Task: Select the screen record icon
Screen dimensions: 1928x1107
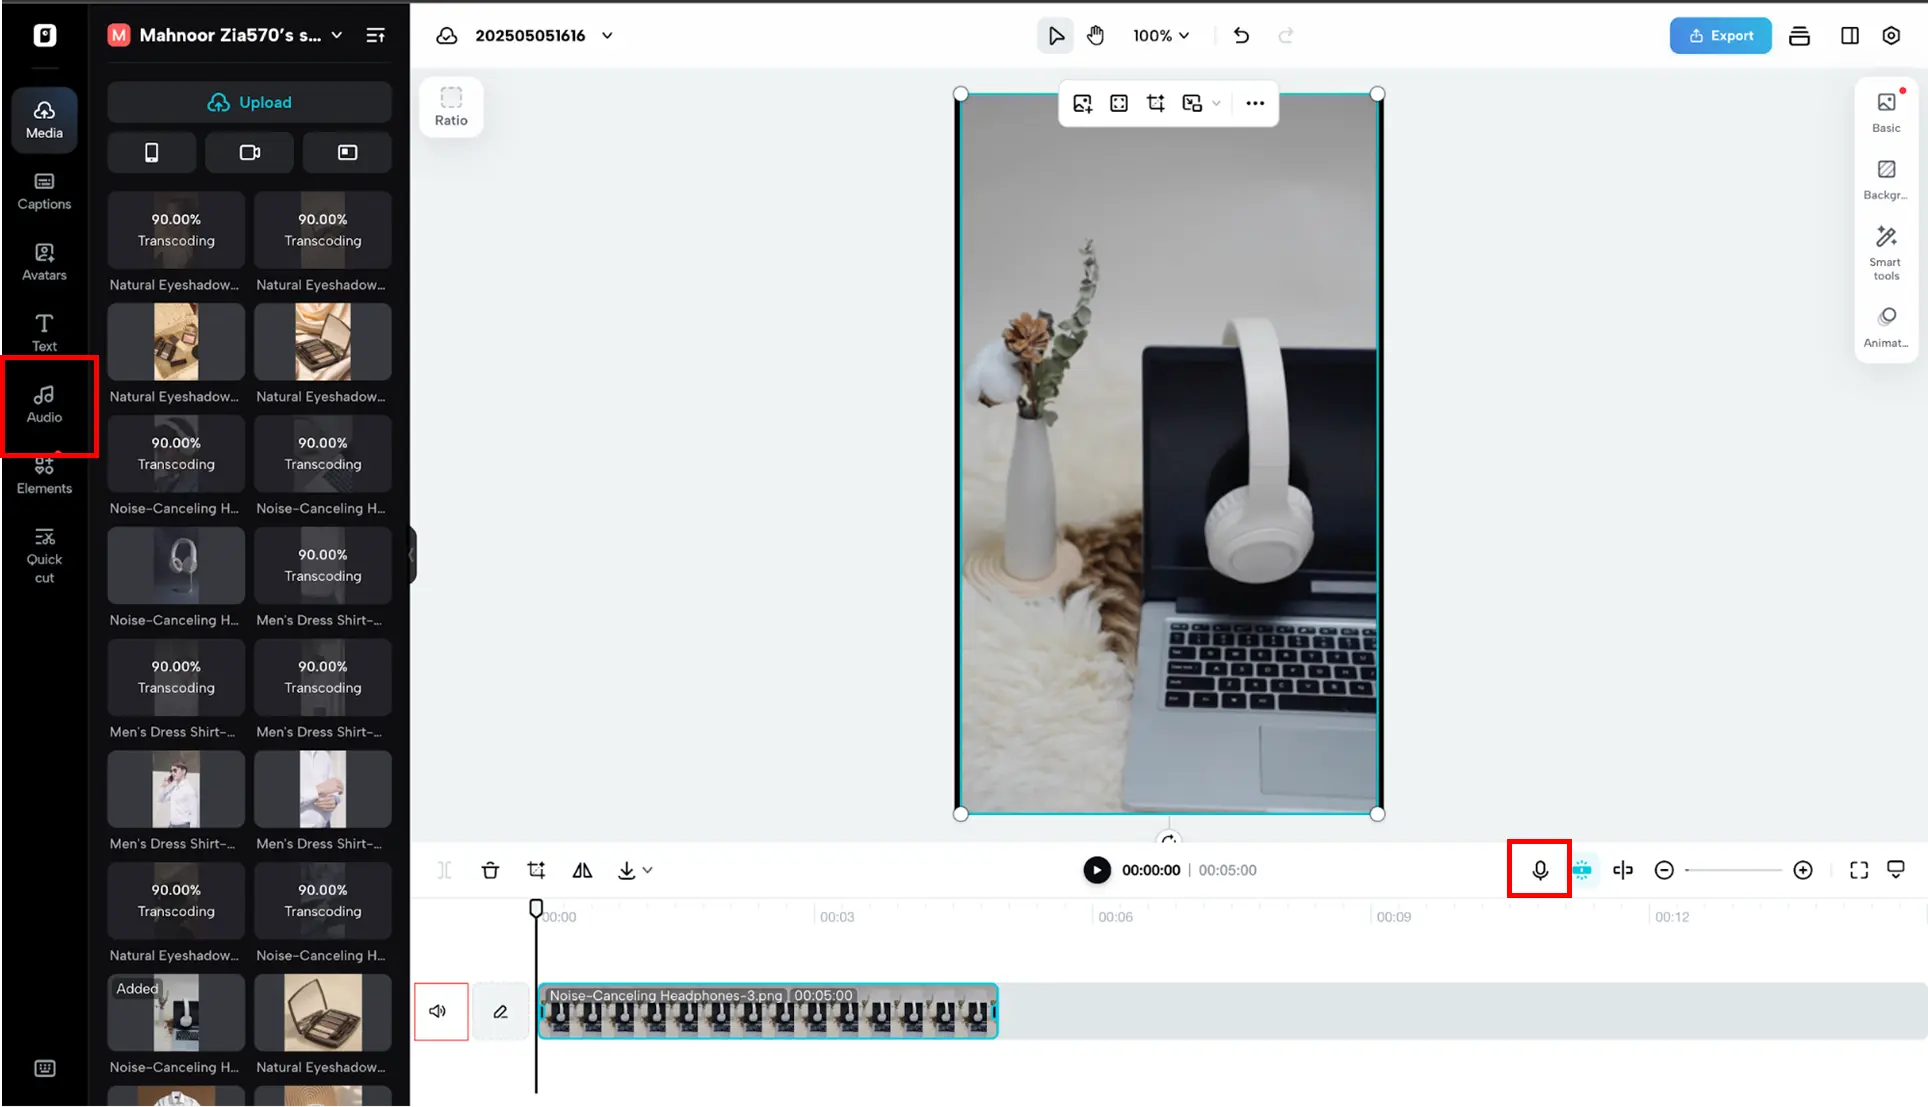Action: pyautogui.click(x=347, y=152)
